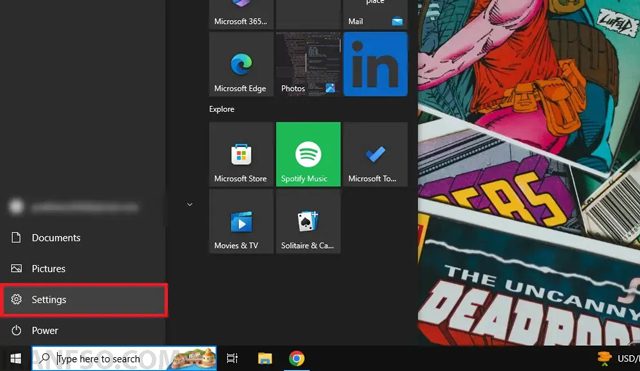Open the Spotify Music tile
Screen dimensions: 640x371
point(308,154)
